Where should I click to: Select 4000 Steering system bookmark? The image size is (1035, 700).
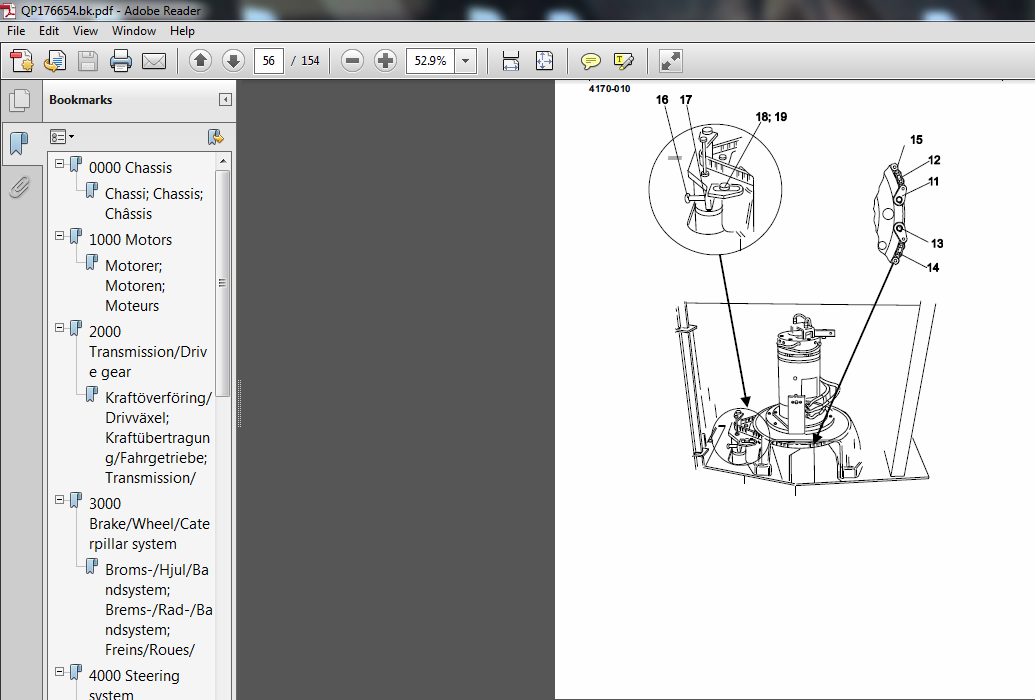pyautogui.click(x=134, y=684)
